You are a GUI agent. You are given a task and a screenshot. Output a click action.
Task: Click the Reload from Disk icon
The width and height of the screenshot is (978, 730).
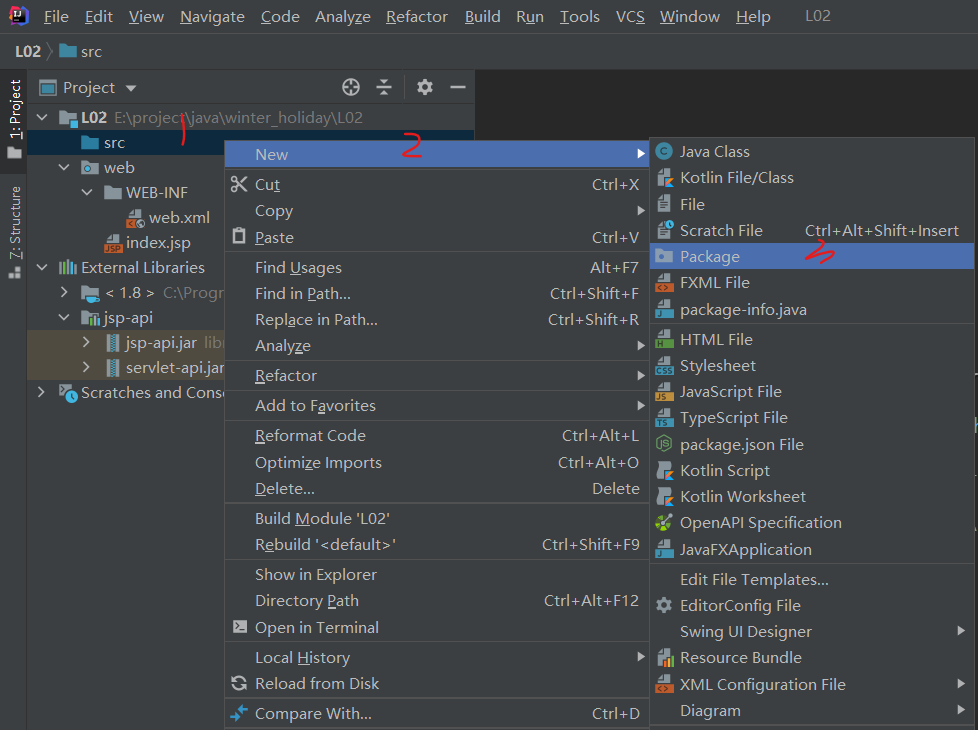click(x=239, y=683)
